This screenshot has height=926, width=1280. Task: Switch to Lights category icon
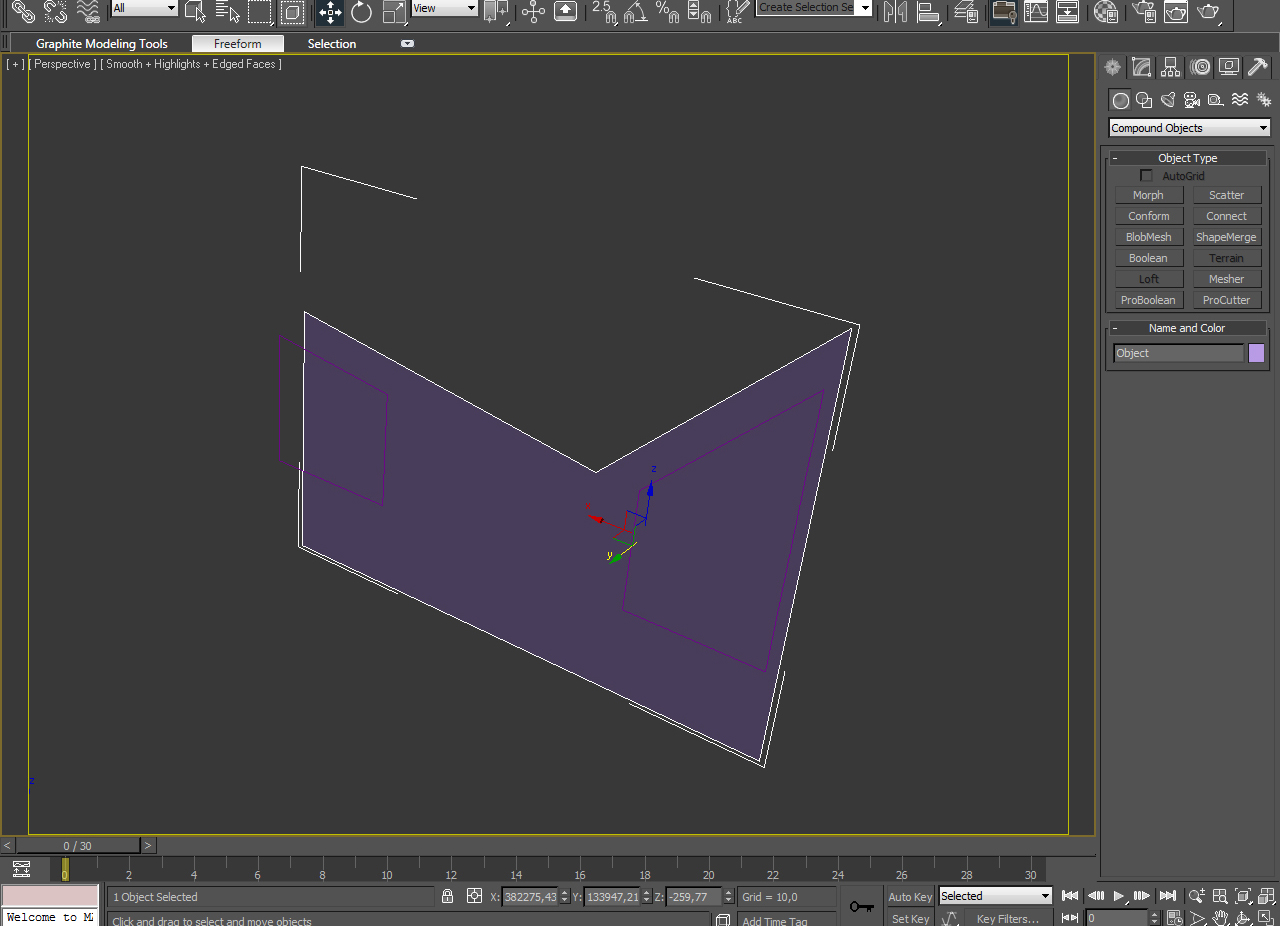point(1168,100)
